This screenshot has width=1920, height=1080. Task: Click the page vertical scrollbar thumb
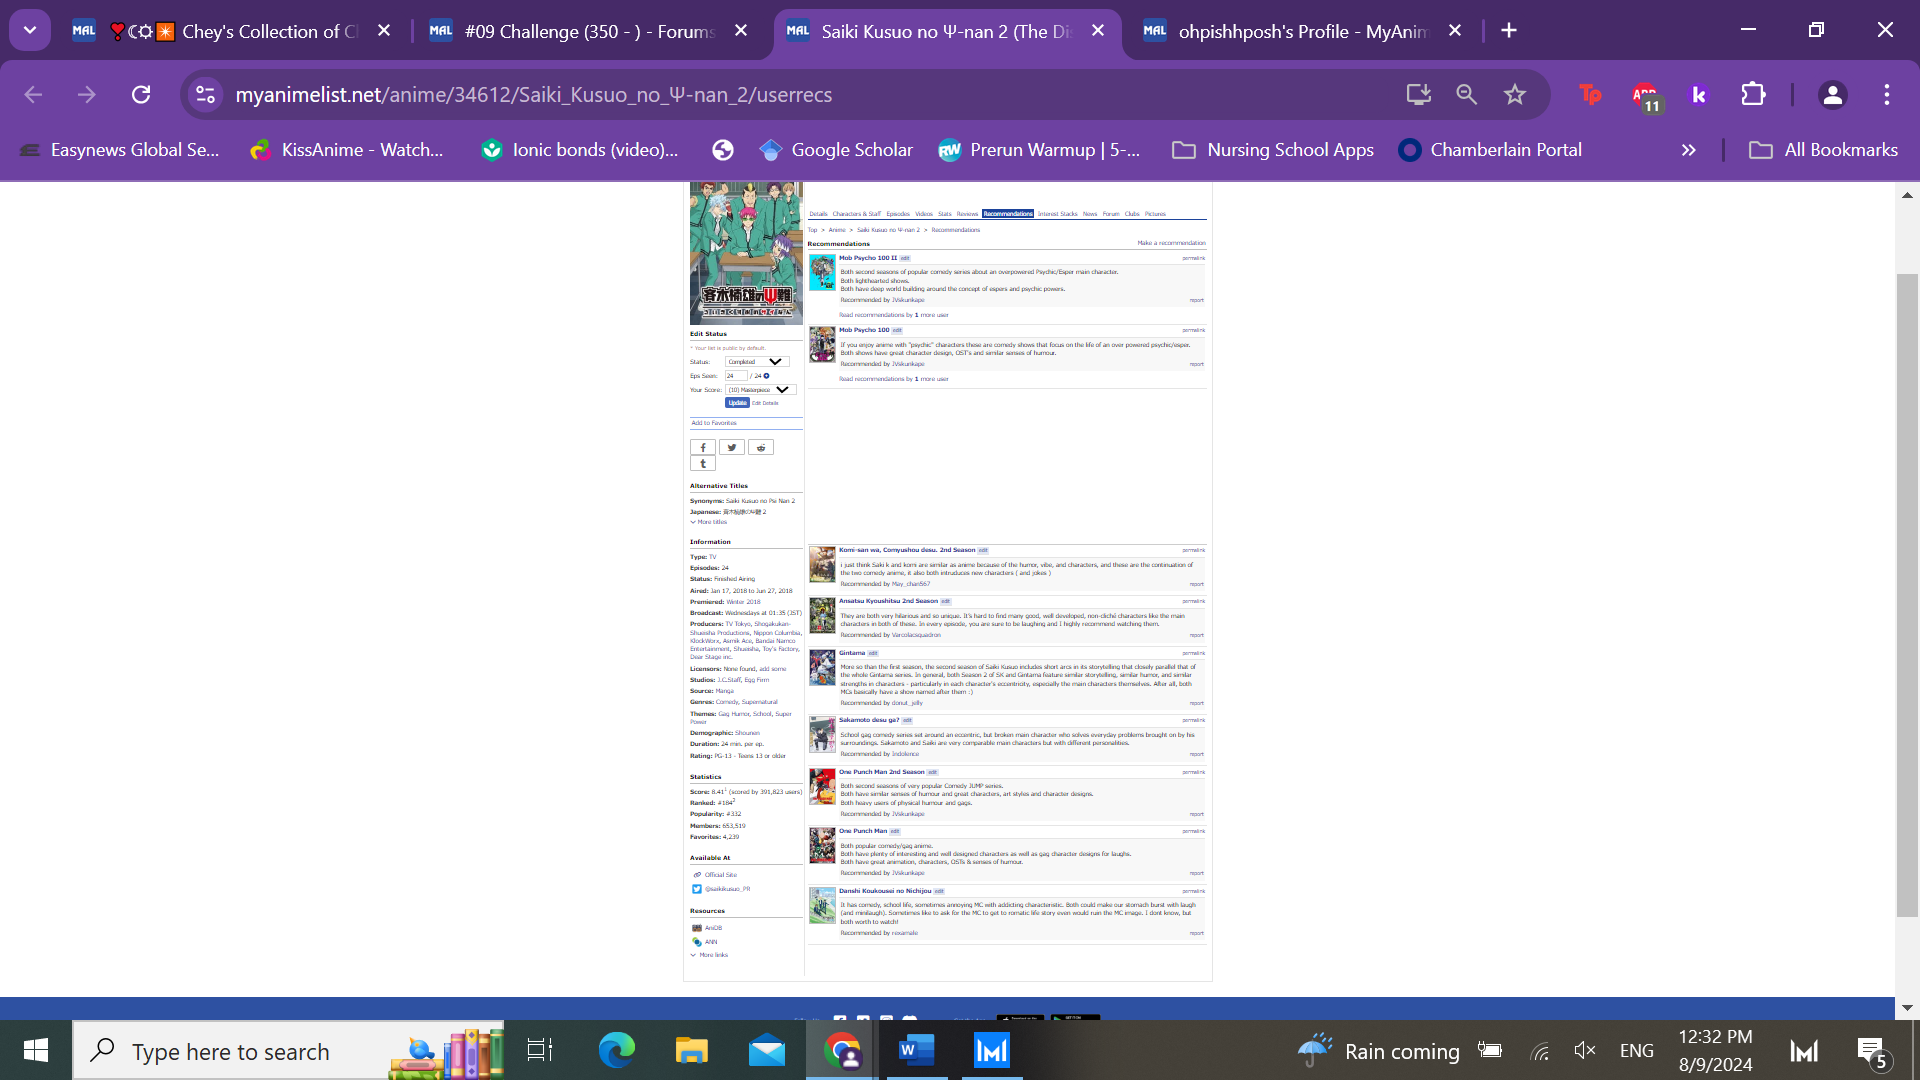tap(1907, 595)
